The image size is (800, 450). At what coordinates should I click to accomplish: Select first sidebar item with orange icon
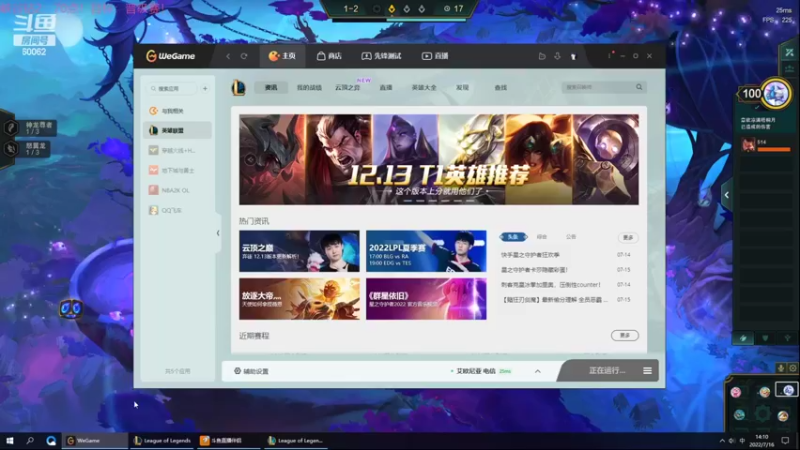(x=177, y=111)
